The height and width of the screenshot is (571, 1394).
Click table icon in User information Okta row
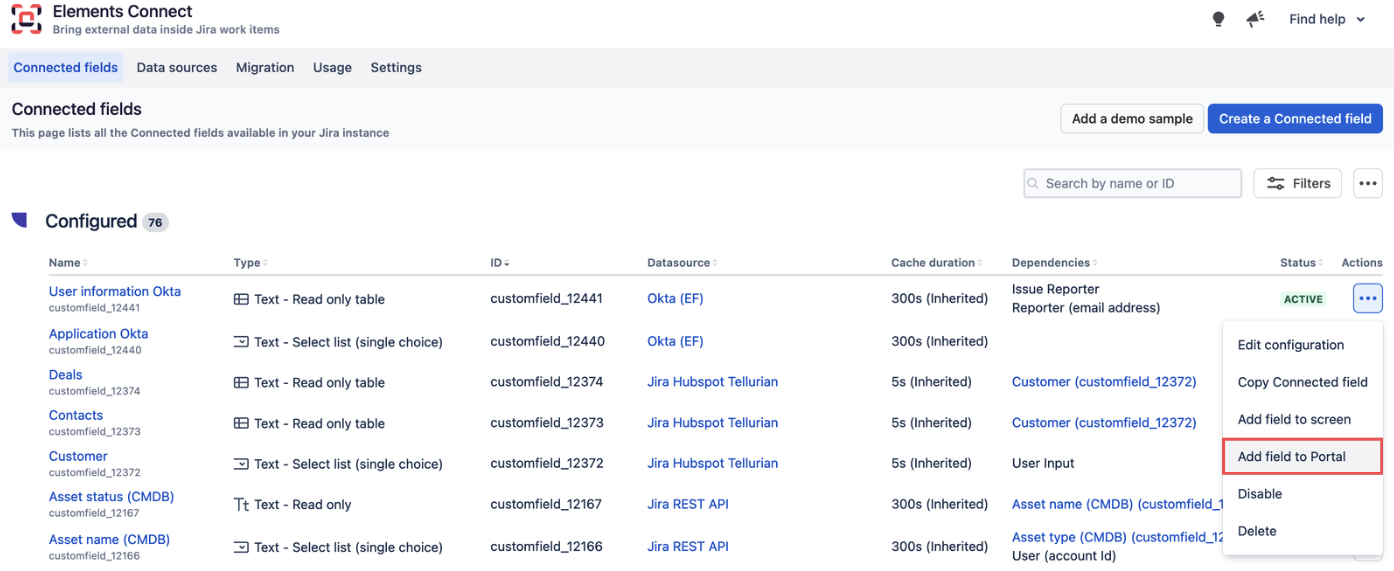coord(241,299)
